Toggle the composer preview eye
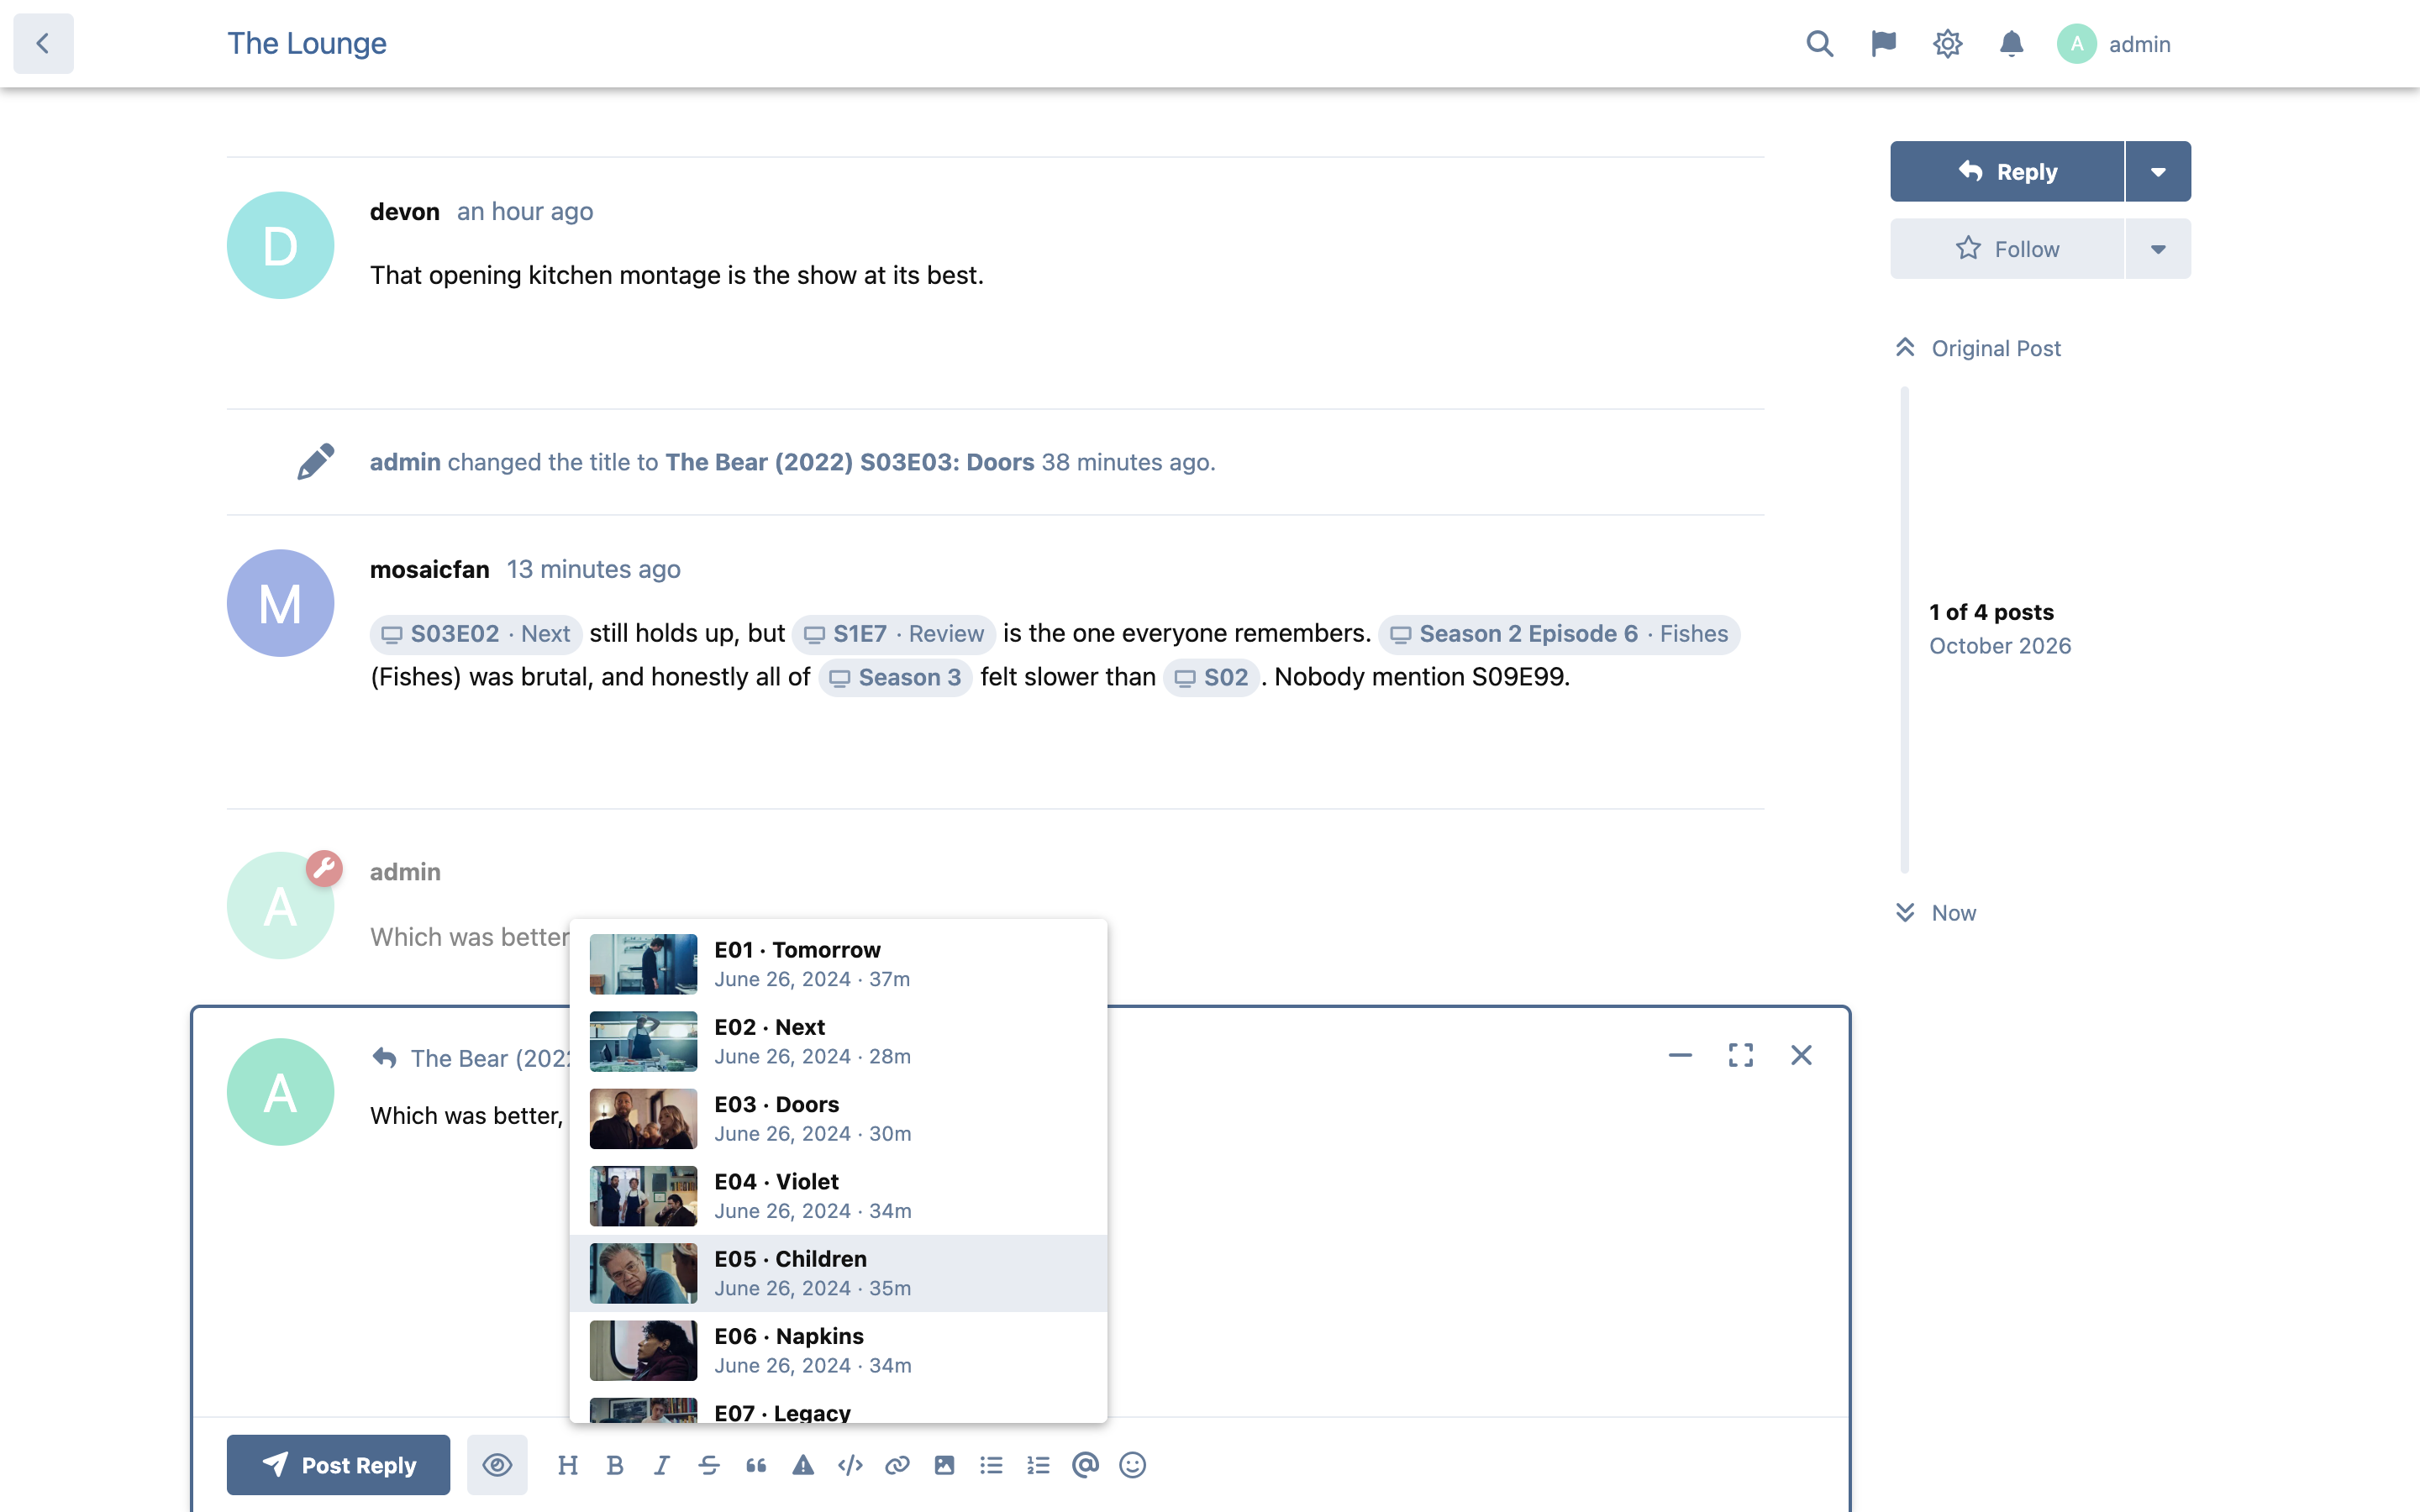 (x=497, y=1465)
